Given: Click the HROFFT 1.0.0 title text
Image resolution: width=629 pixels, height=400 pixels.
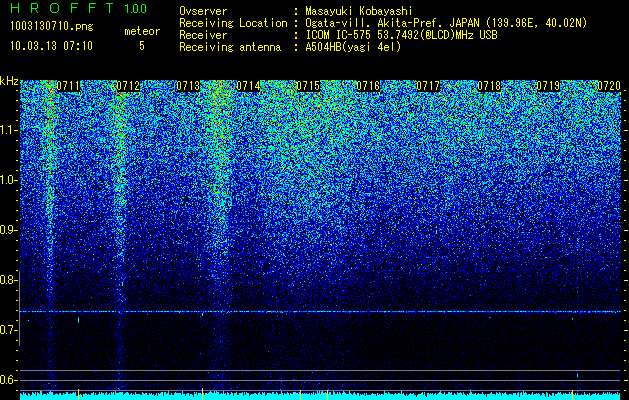Looking at the screenshot, I should click(x=78, y=8).
